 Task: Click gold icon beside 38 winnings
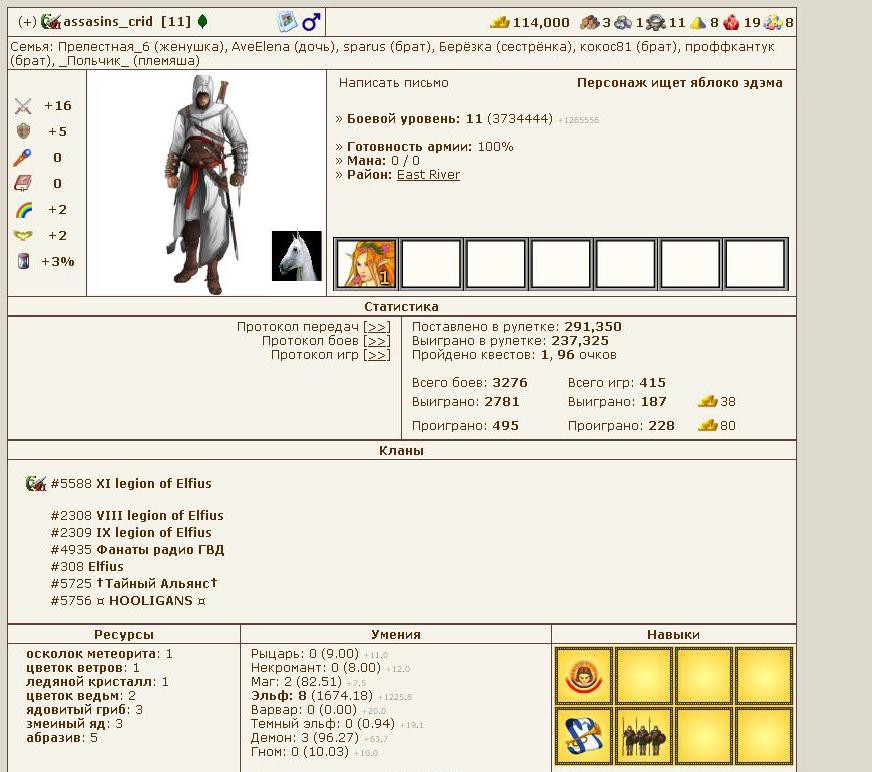(x=707, y=401)
